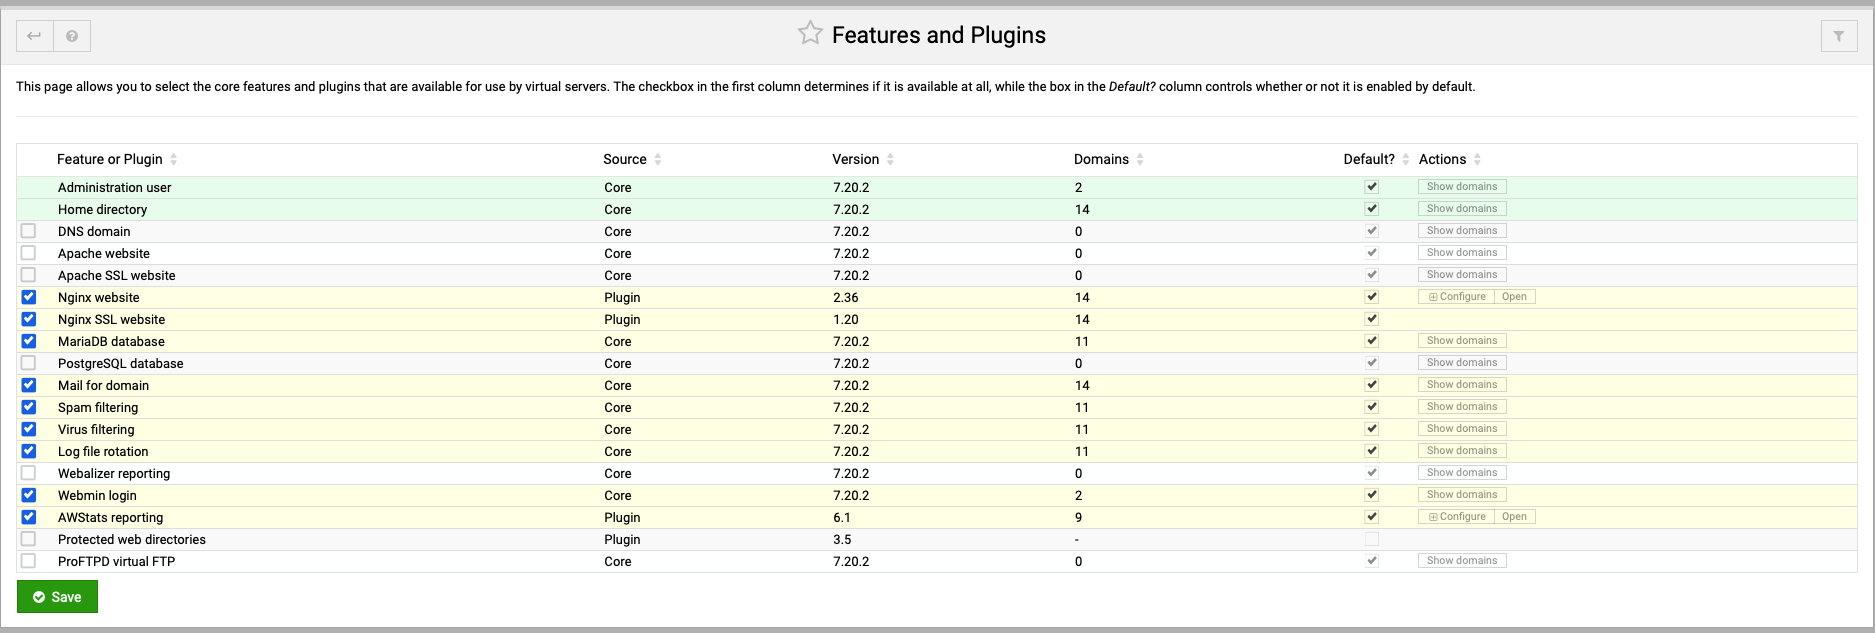Enable the Apache SSL website checkbox
The height and width of the screenshot is (633, 1875).
click(28, 275)
